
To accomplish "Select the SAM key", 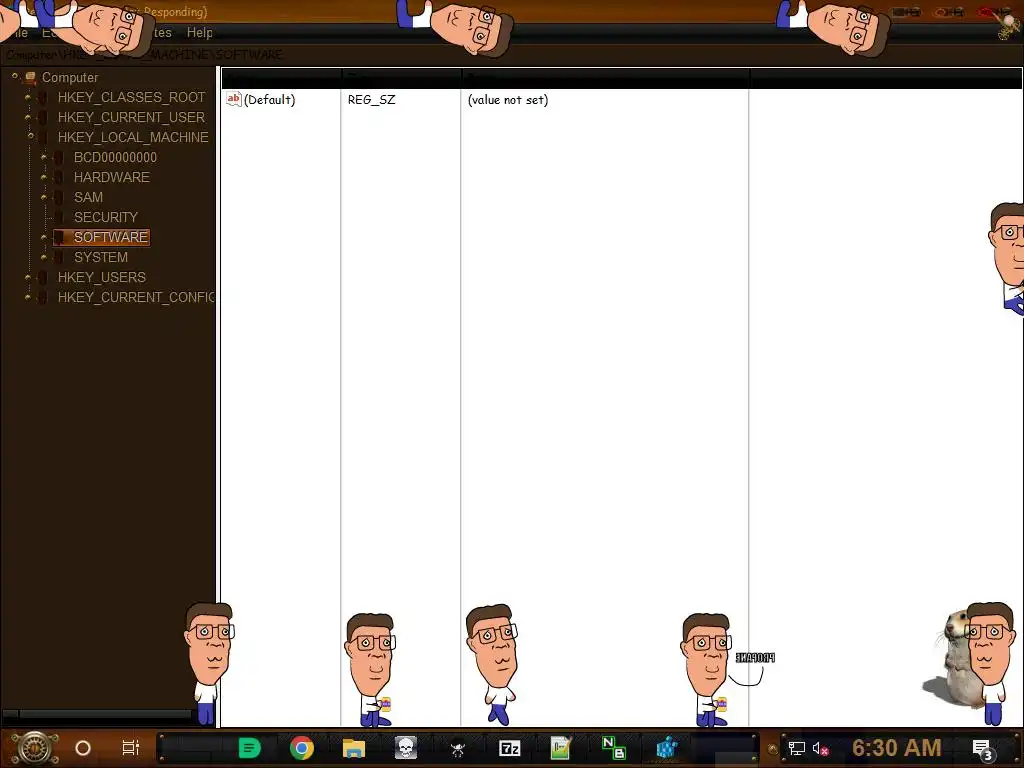I will (88, 197).
